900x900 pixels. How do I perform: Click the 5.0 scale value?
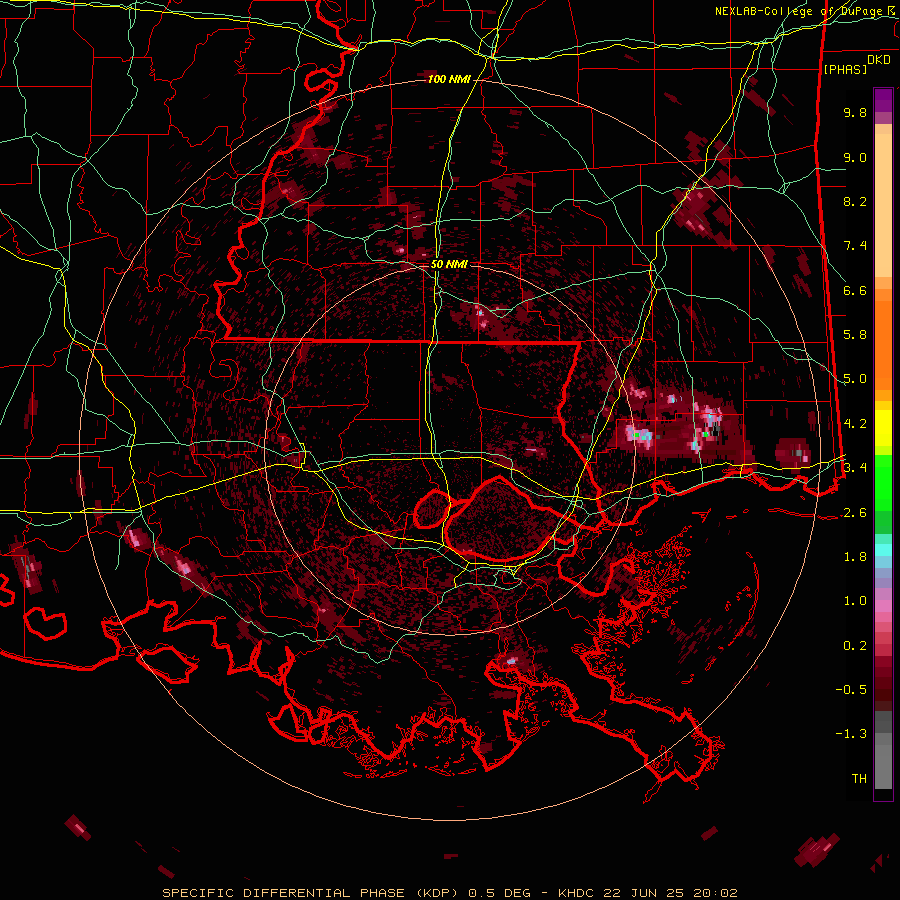[x=855, y=379]
